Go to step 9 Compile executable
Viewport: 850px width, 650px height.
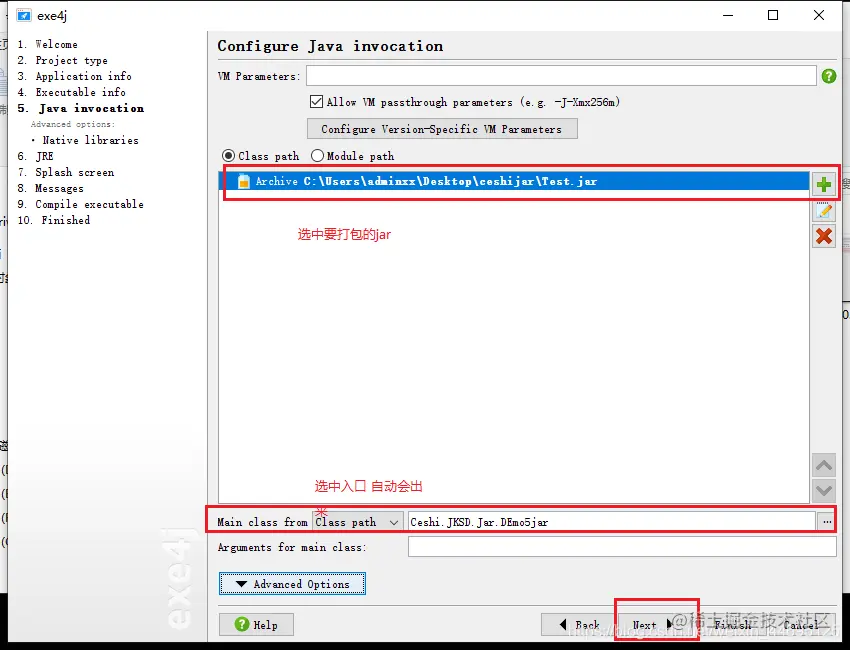[x=80, y=204]
